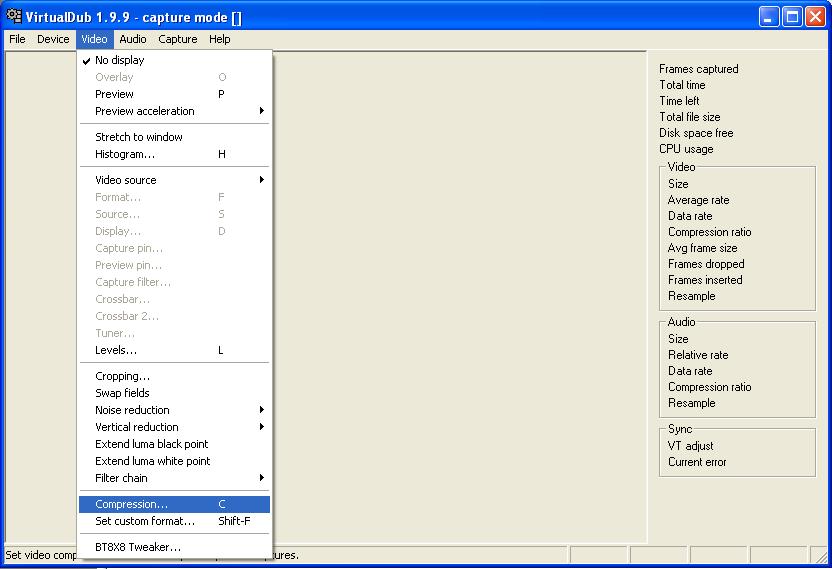Select Preview display mode
832x569 pixels.
pos(175,94)
